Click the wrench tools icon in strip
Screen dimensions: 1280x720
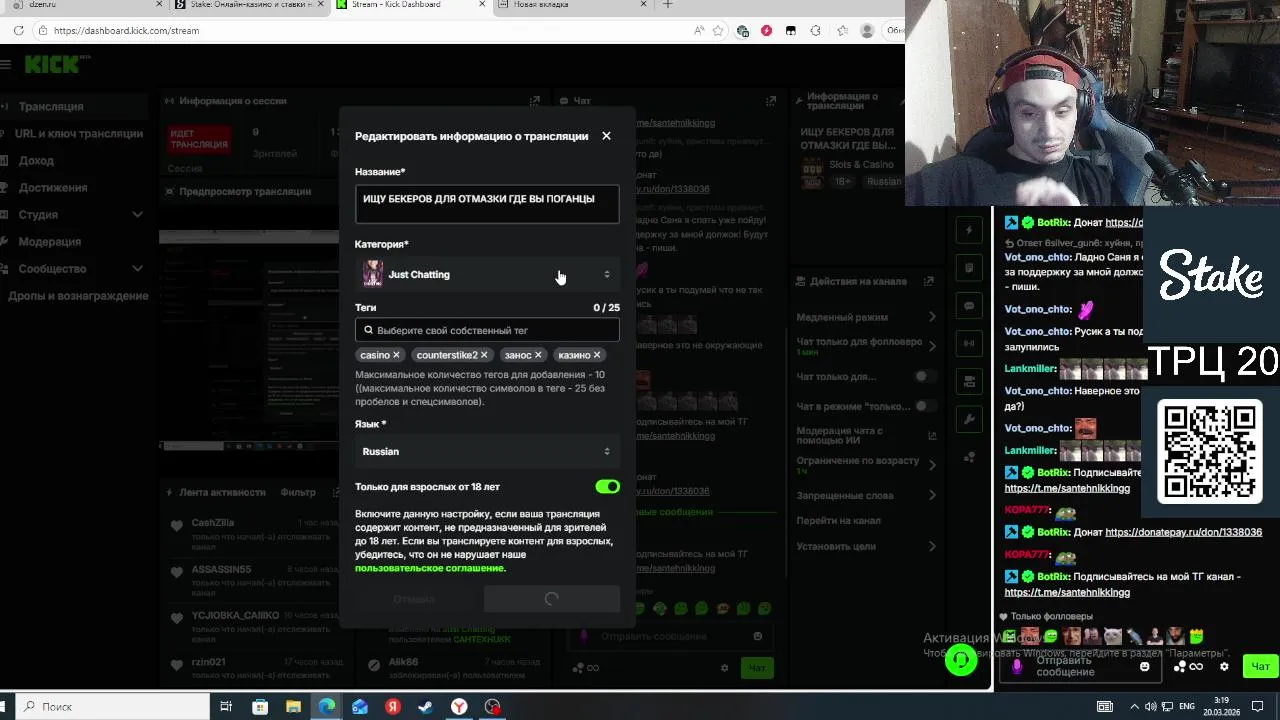(968, 420)
